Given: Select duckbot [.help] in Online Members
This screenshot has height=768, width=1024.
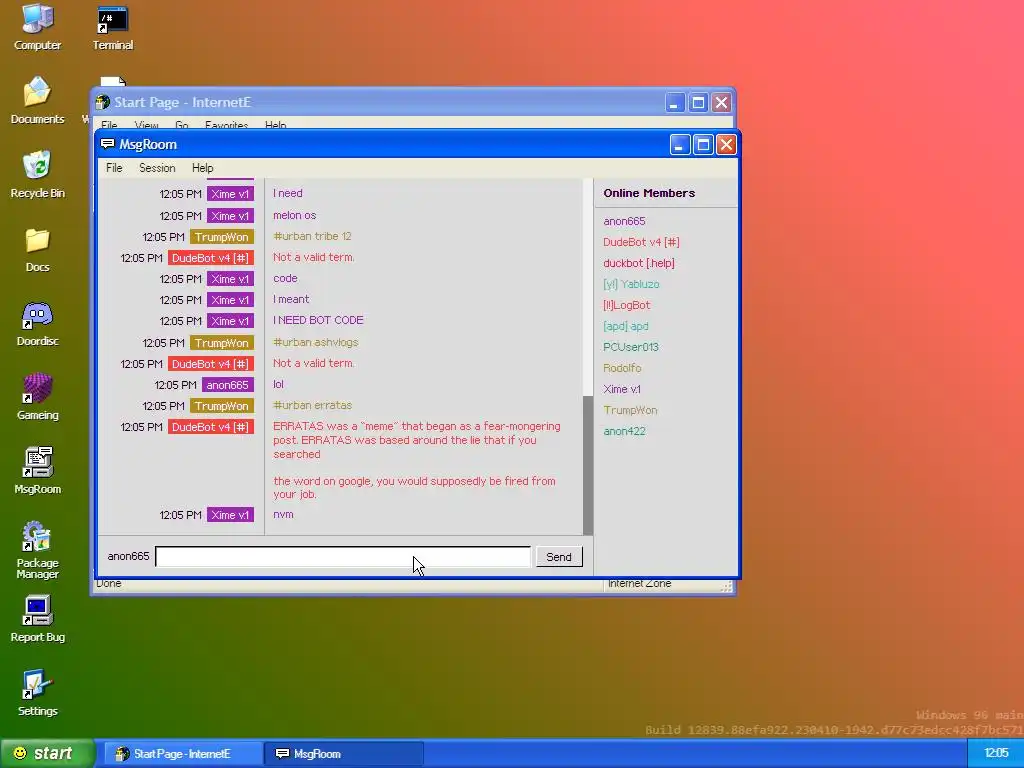Looking at the screenshot, I should 639,263.
